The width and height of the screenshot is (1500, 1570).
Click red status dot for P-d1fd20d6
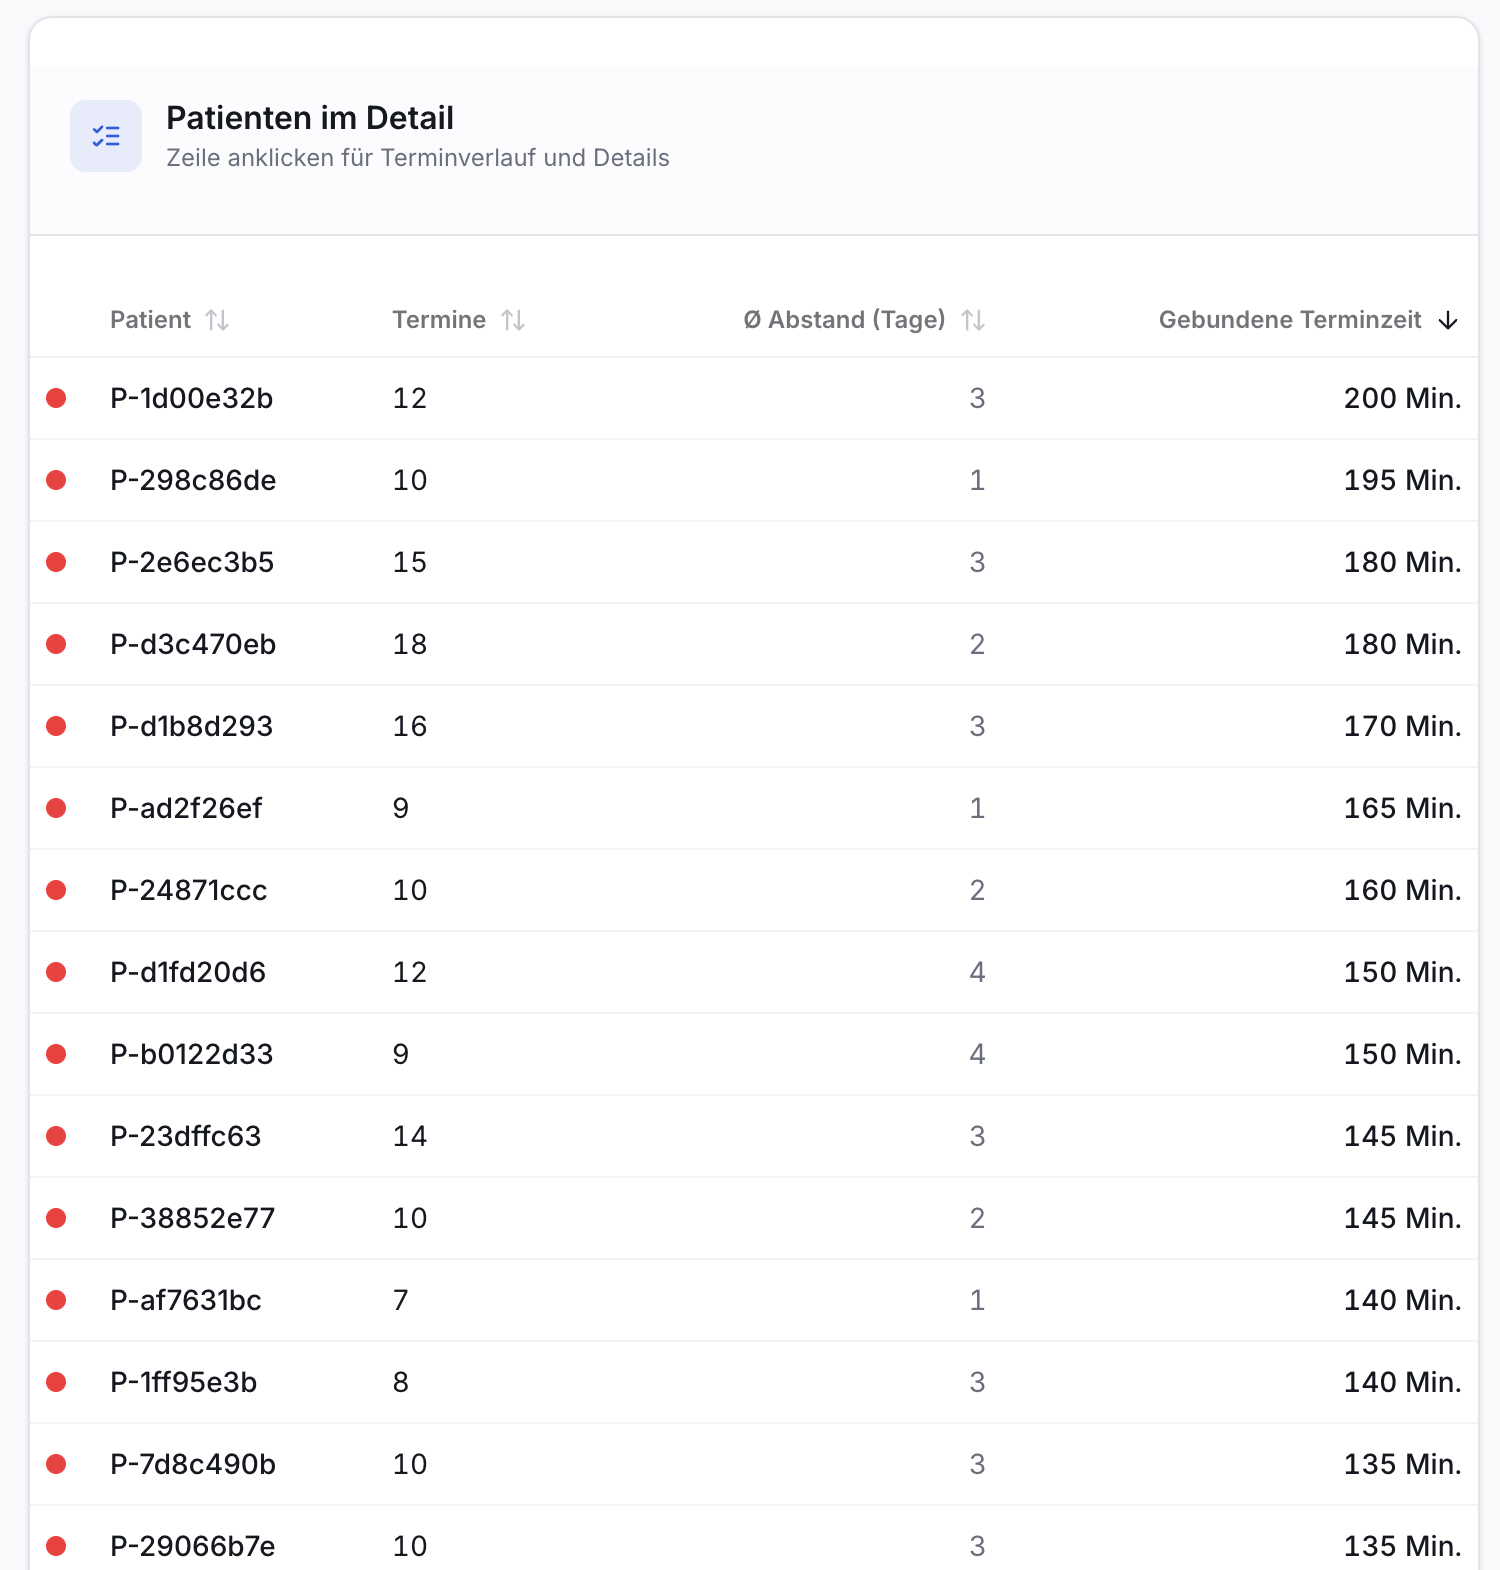[56, 972]
